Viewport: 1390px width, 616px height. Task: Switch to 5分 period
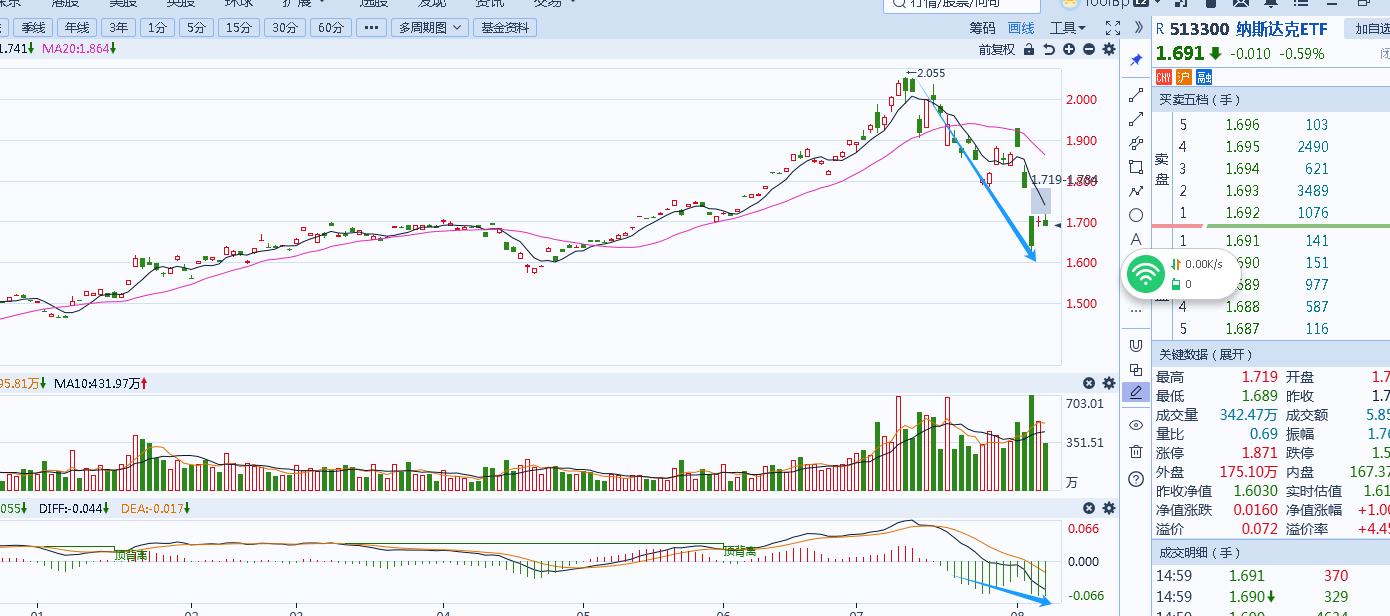(197, 28)
